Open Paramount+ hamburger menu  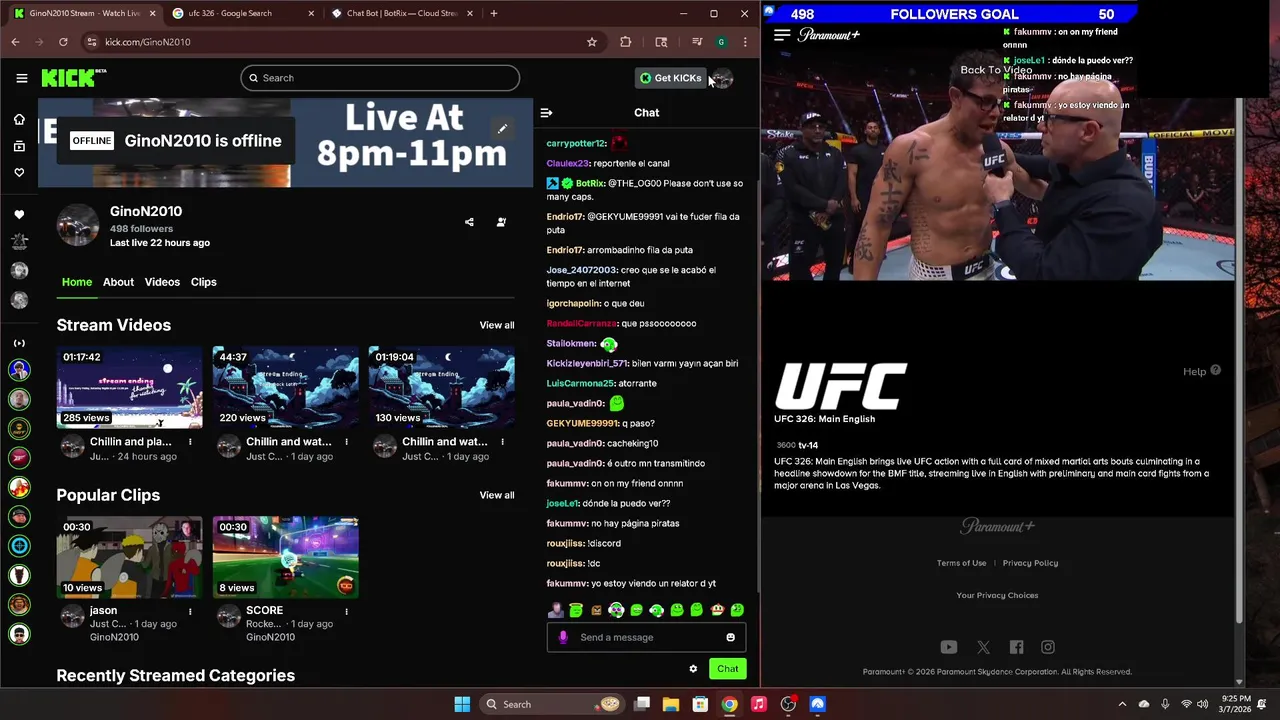point(782,34)
